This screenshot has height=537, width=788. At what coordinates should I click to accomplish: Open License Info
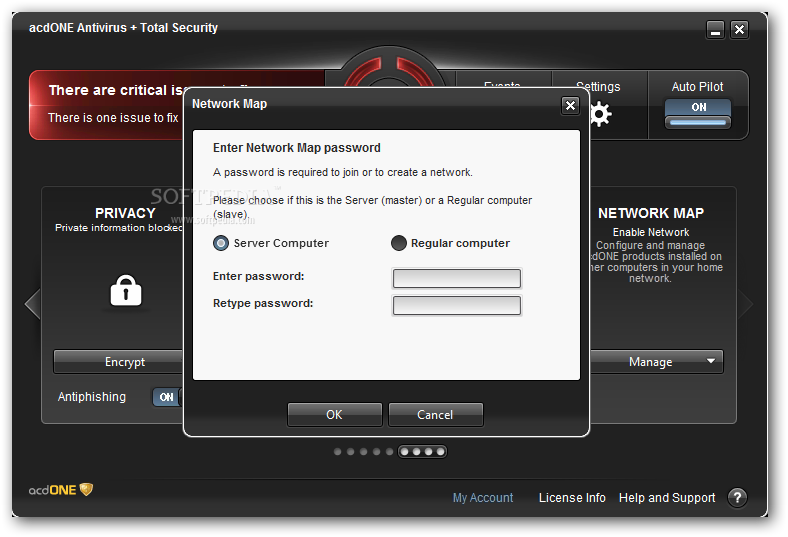(x=572, y=498)
